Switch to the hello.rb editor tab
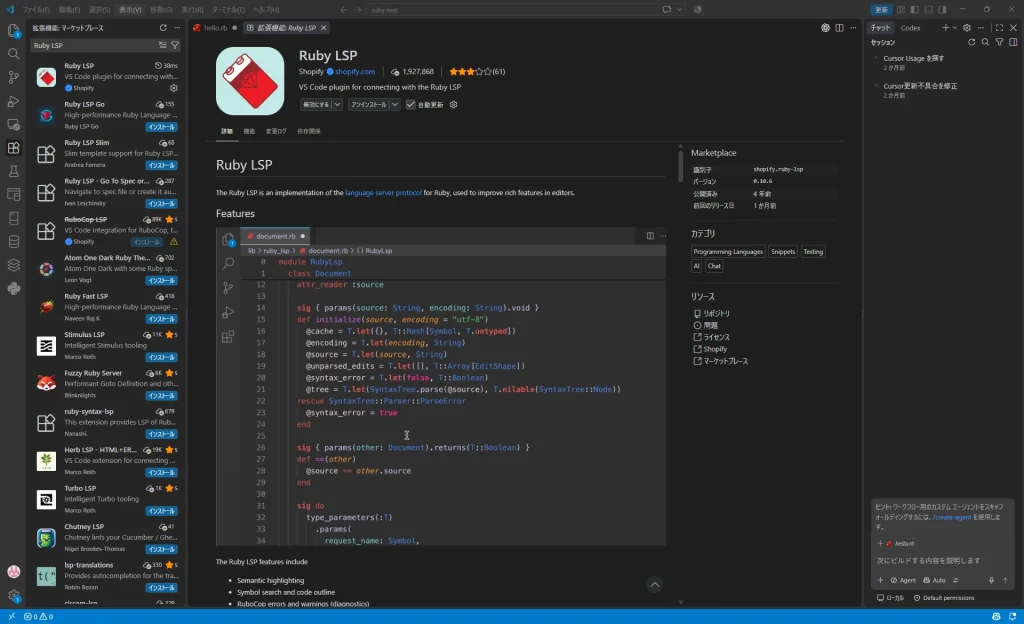Image resolution: width=1024 pixels, height=624 pixels. click(215, 28)
